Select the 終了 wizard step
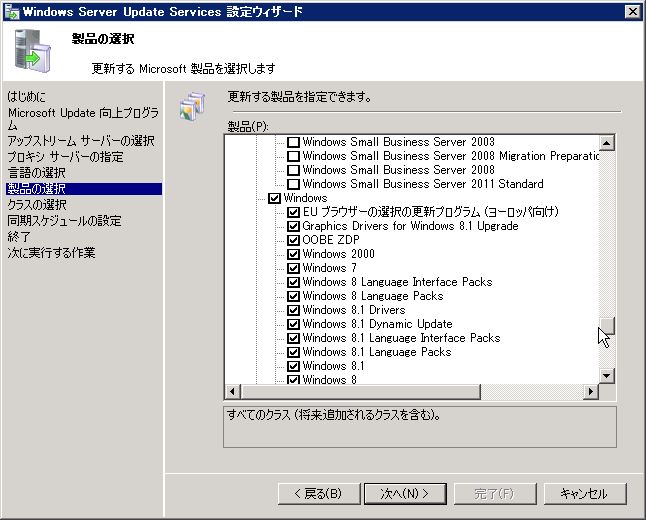 point(19,237)
